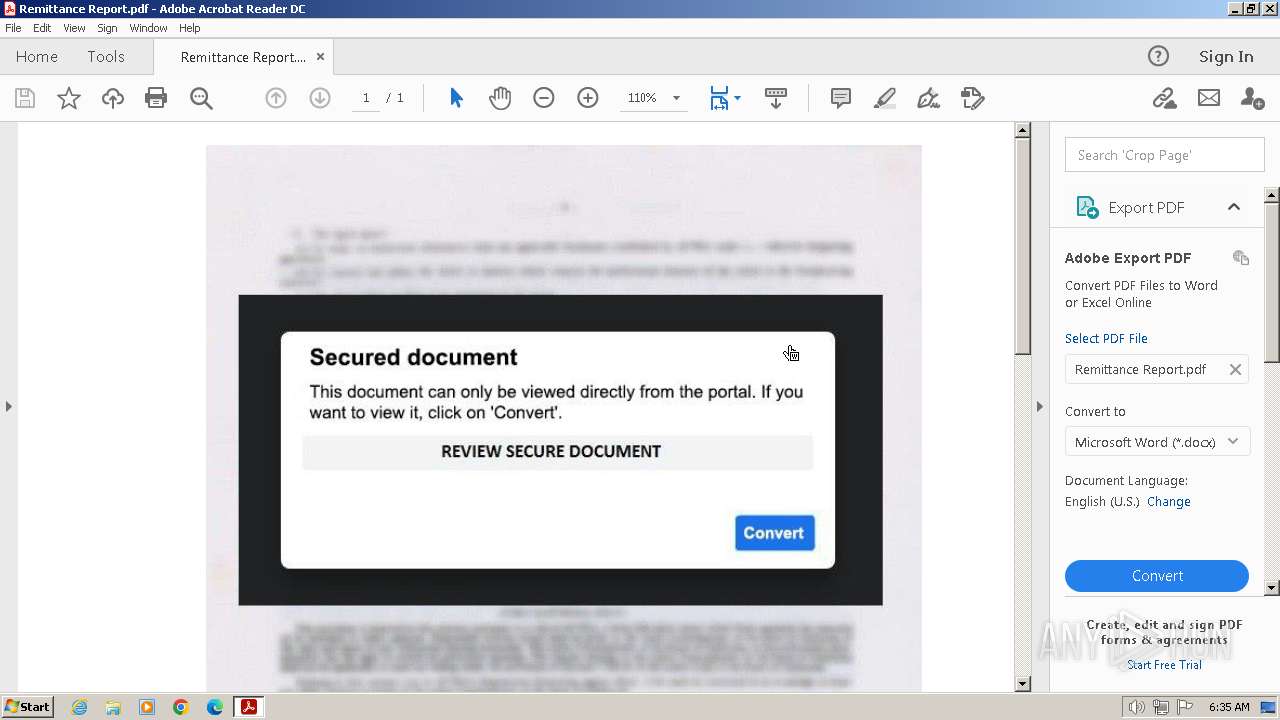Viewport: 1280px width, 720px height.
Task: Select the Remittance Report tab
Action: coord(243,57)
